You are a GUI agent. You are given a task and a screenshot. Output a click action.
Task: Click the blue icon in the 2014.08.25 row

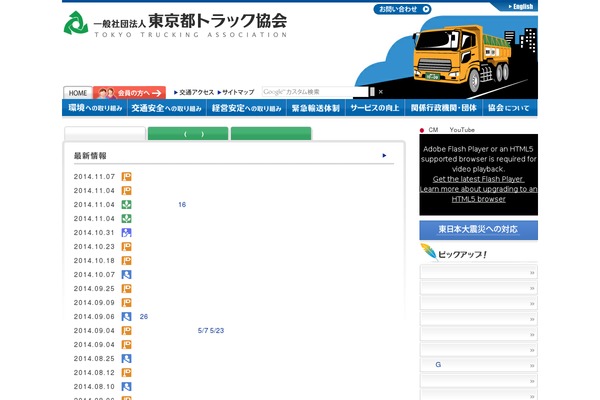pyautogui.click(x=126, y=359)
